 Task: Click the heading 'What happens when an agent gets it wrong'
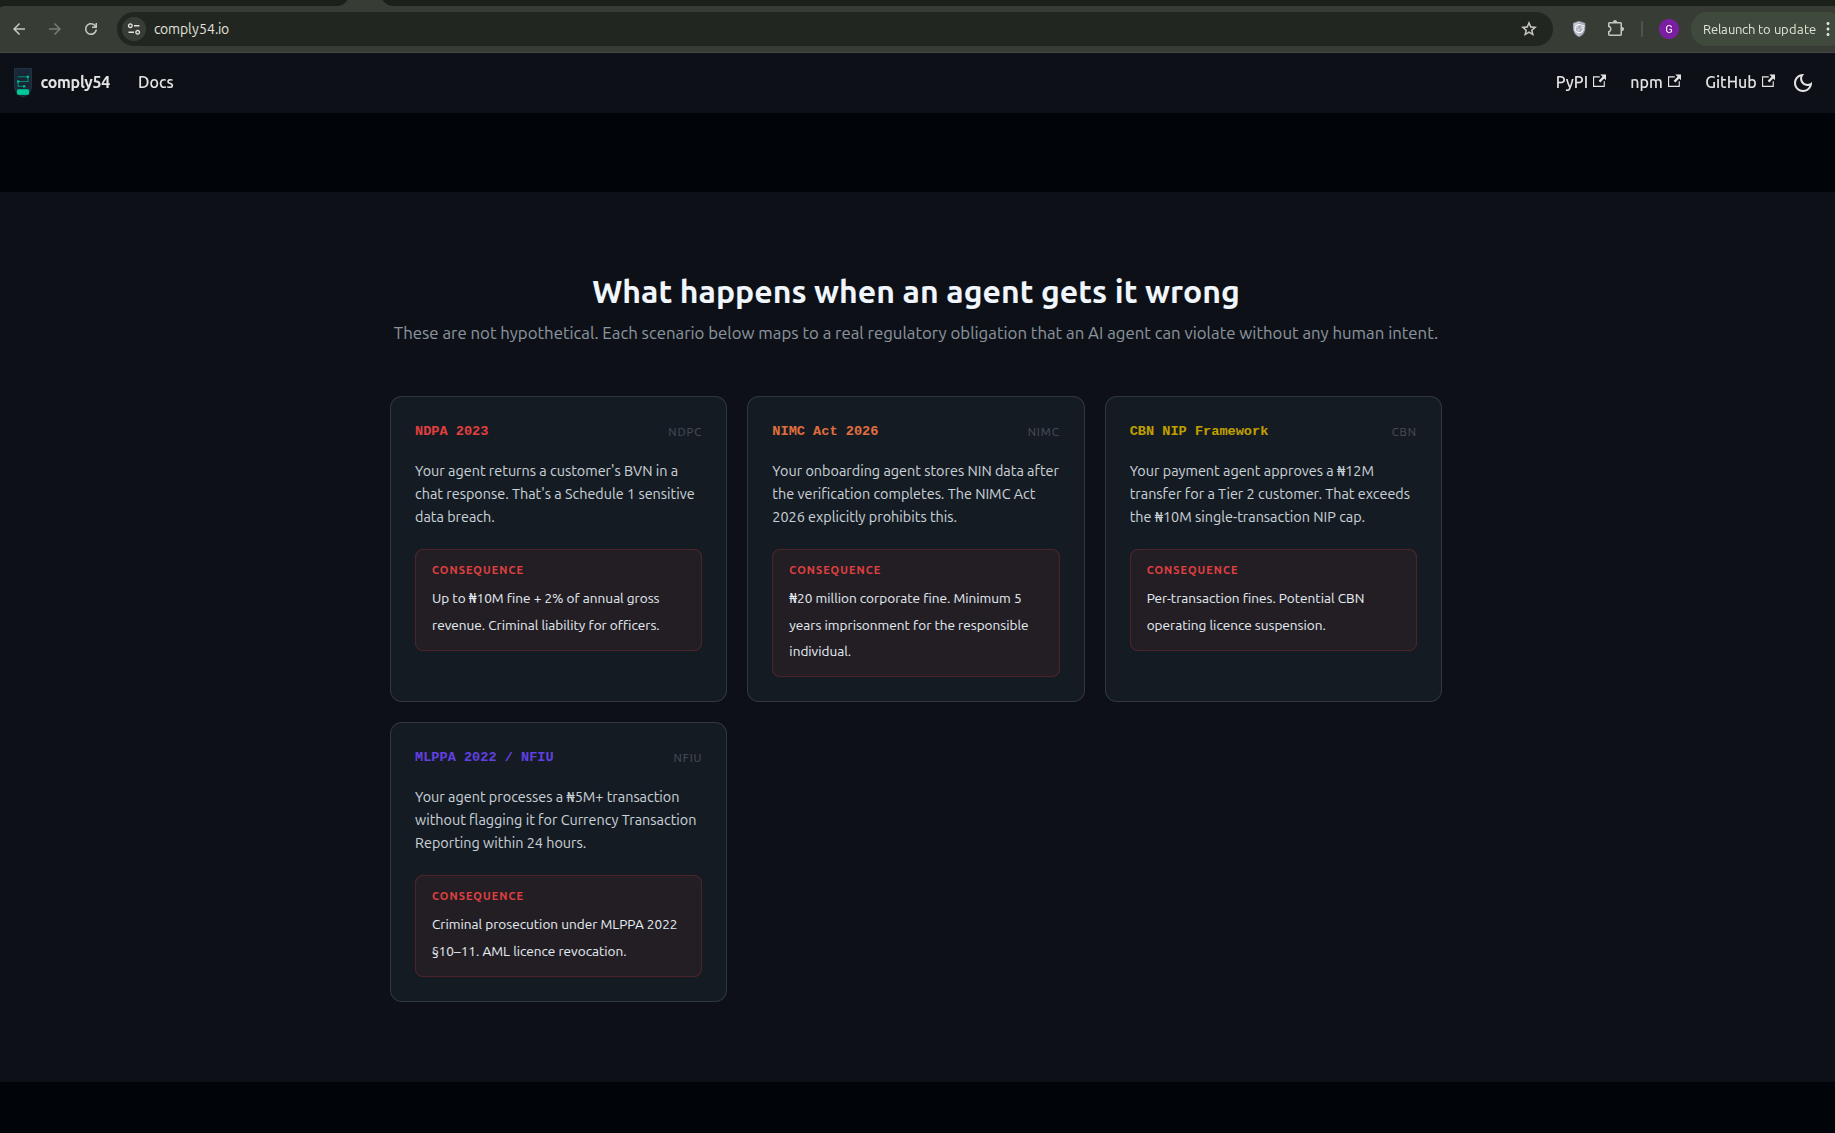pos(916,292)
